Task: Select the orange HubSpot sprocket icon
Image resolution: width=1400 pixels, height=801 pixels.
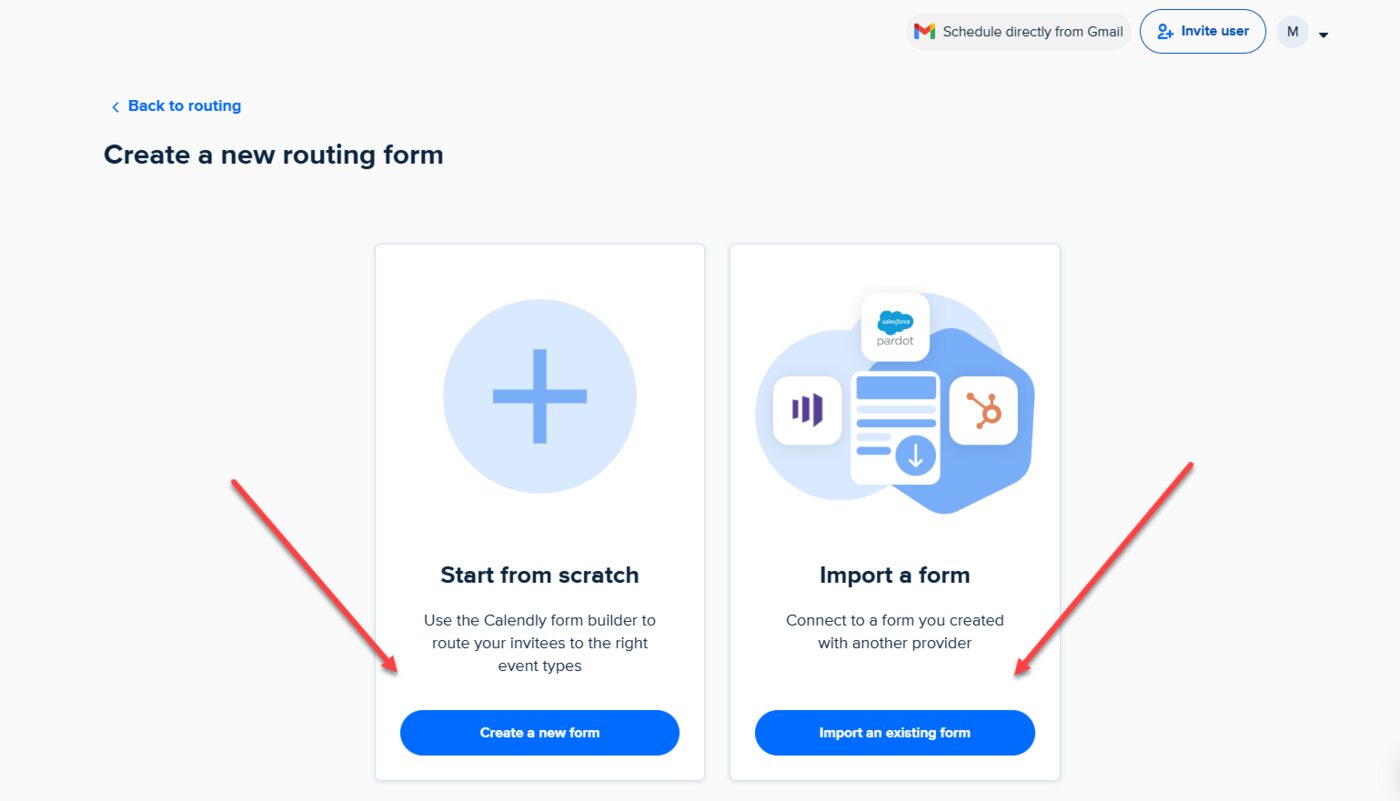Action: click(x=985, y=410)
